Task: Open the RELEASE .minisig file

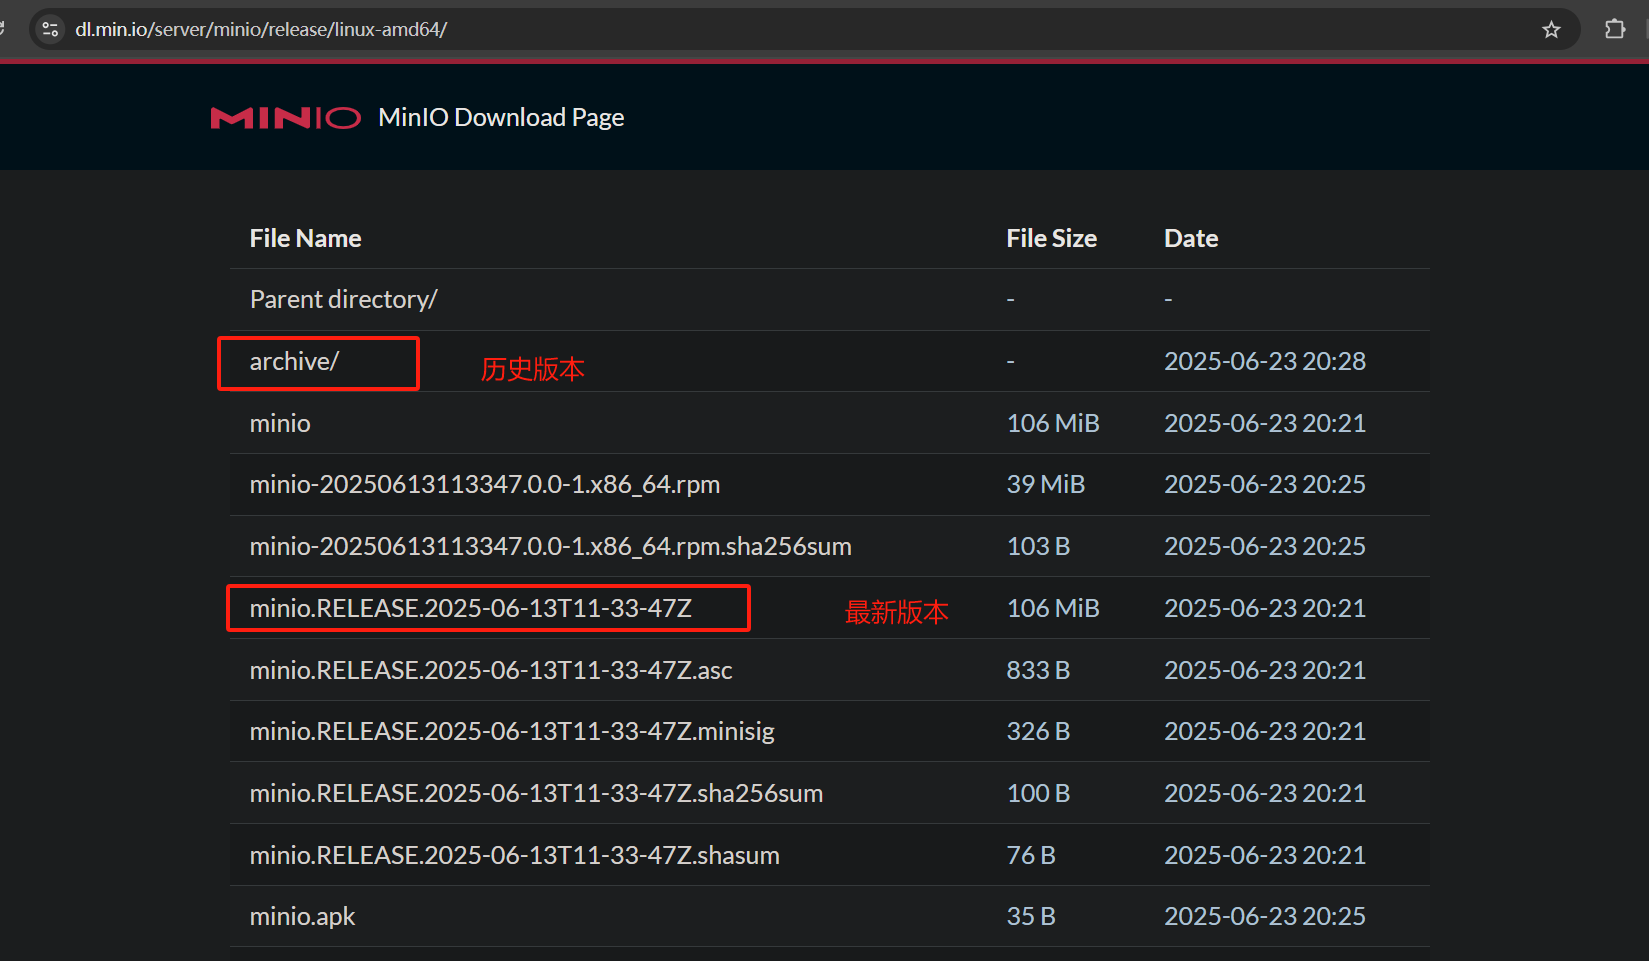Action: (512, 731)
